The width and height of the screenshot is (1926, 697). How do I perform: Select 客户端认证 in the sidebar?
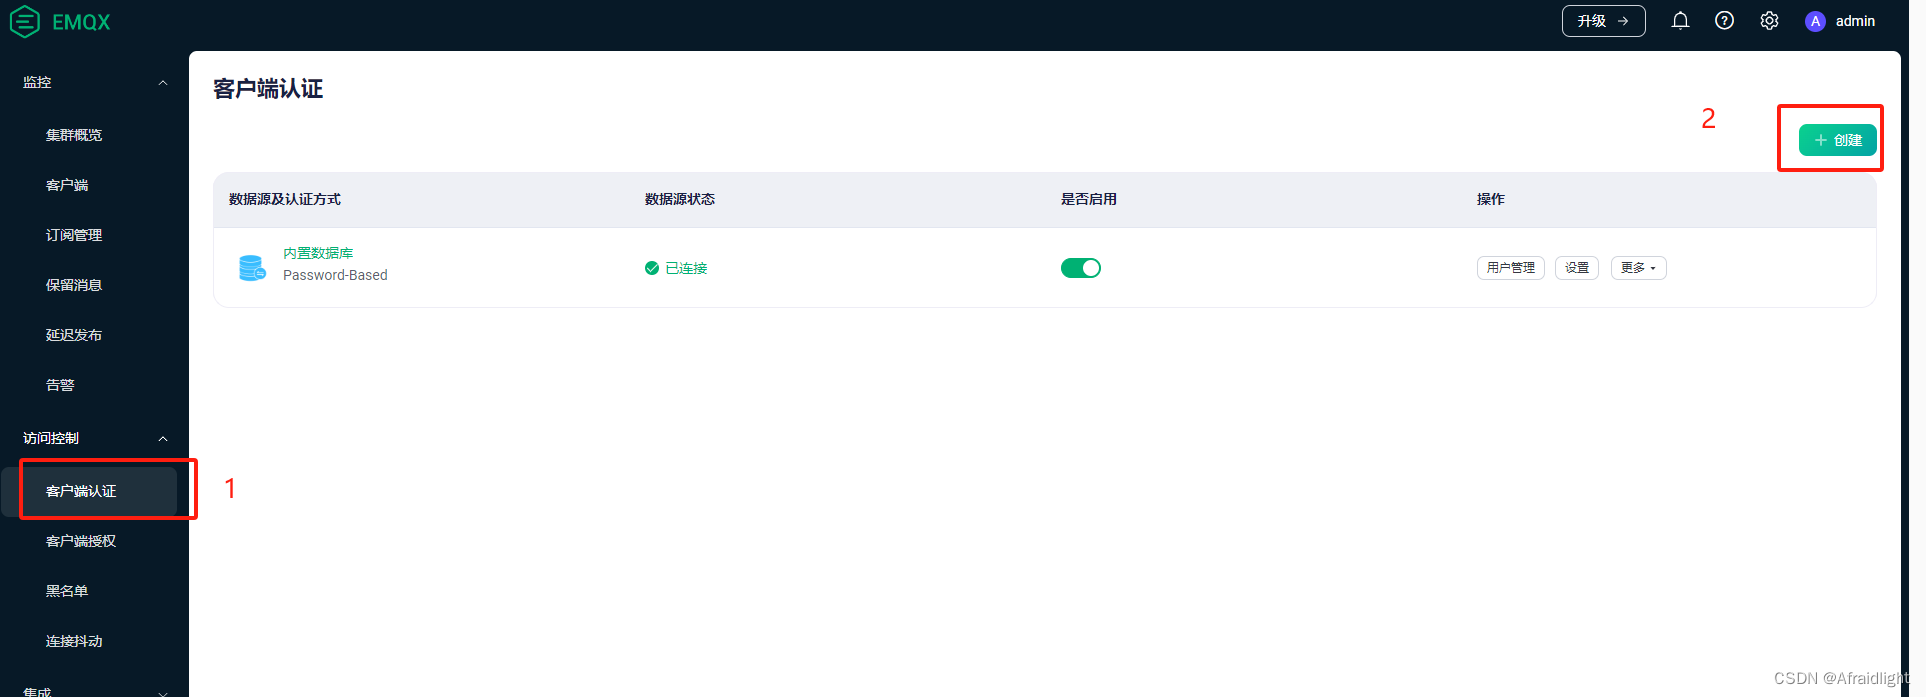point(90,491)
